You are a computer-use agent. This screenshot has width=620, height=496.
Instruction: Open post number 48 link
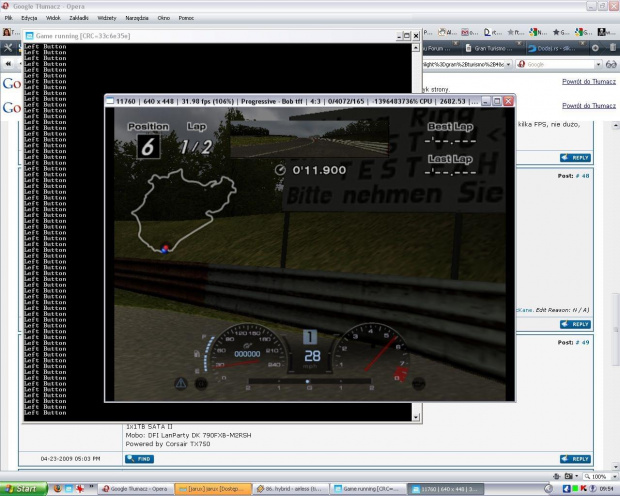pyautogui.click(x=582, y=176)
